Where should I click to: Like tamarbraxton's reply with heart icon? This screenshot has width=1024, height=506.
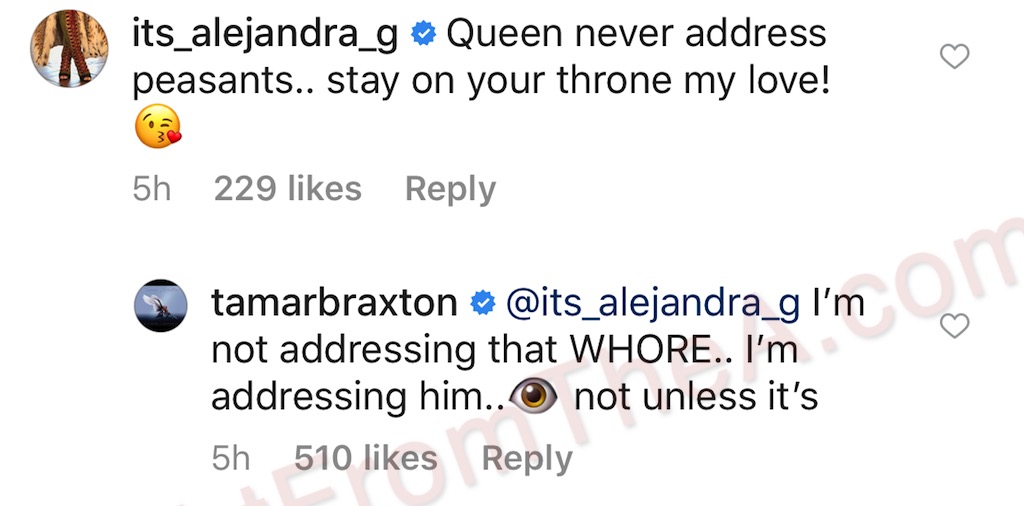tap(955, 326)
